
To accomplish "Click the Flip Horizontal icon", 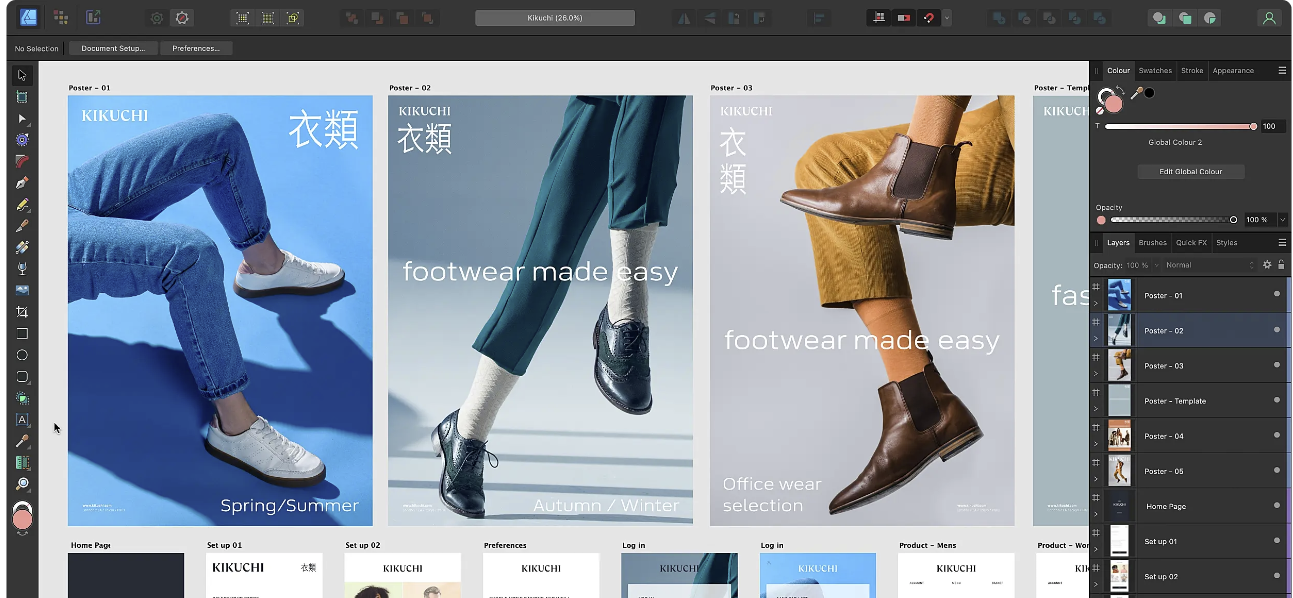I will click(x=684, y=18).
